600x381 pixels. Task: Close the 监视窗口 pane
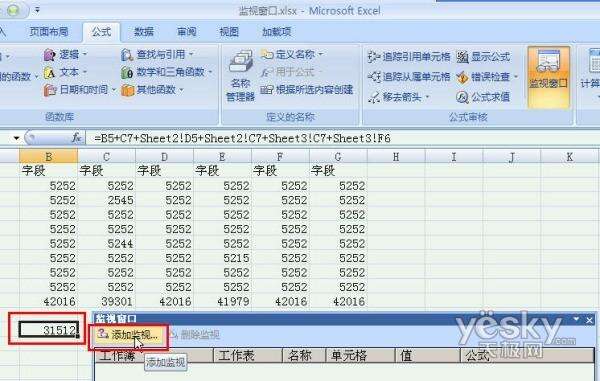click(x=589, y=320)
